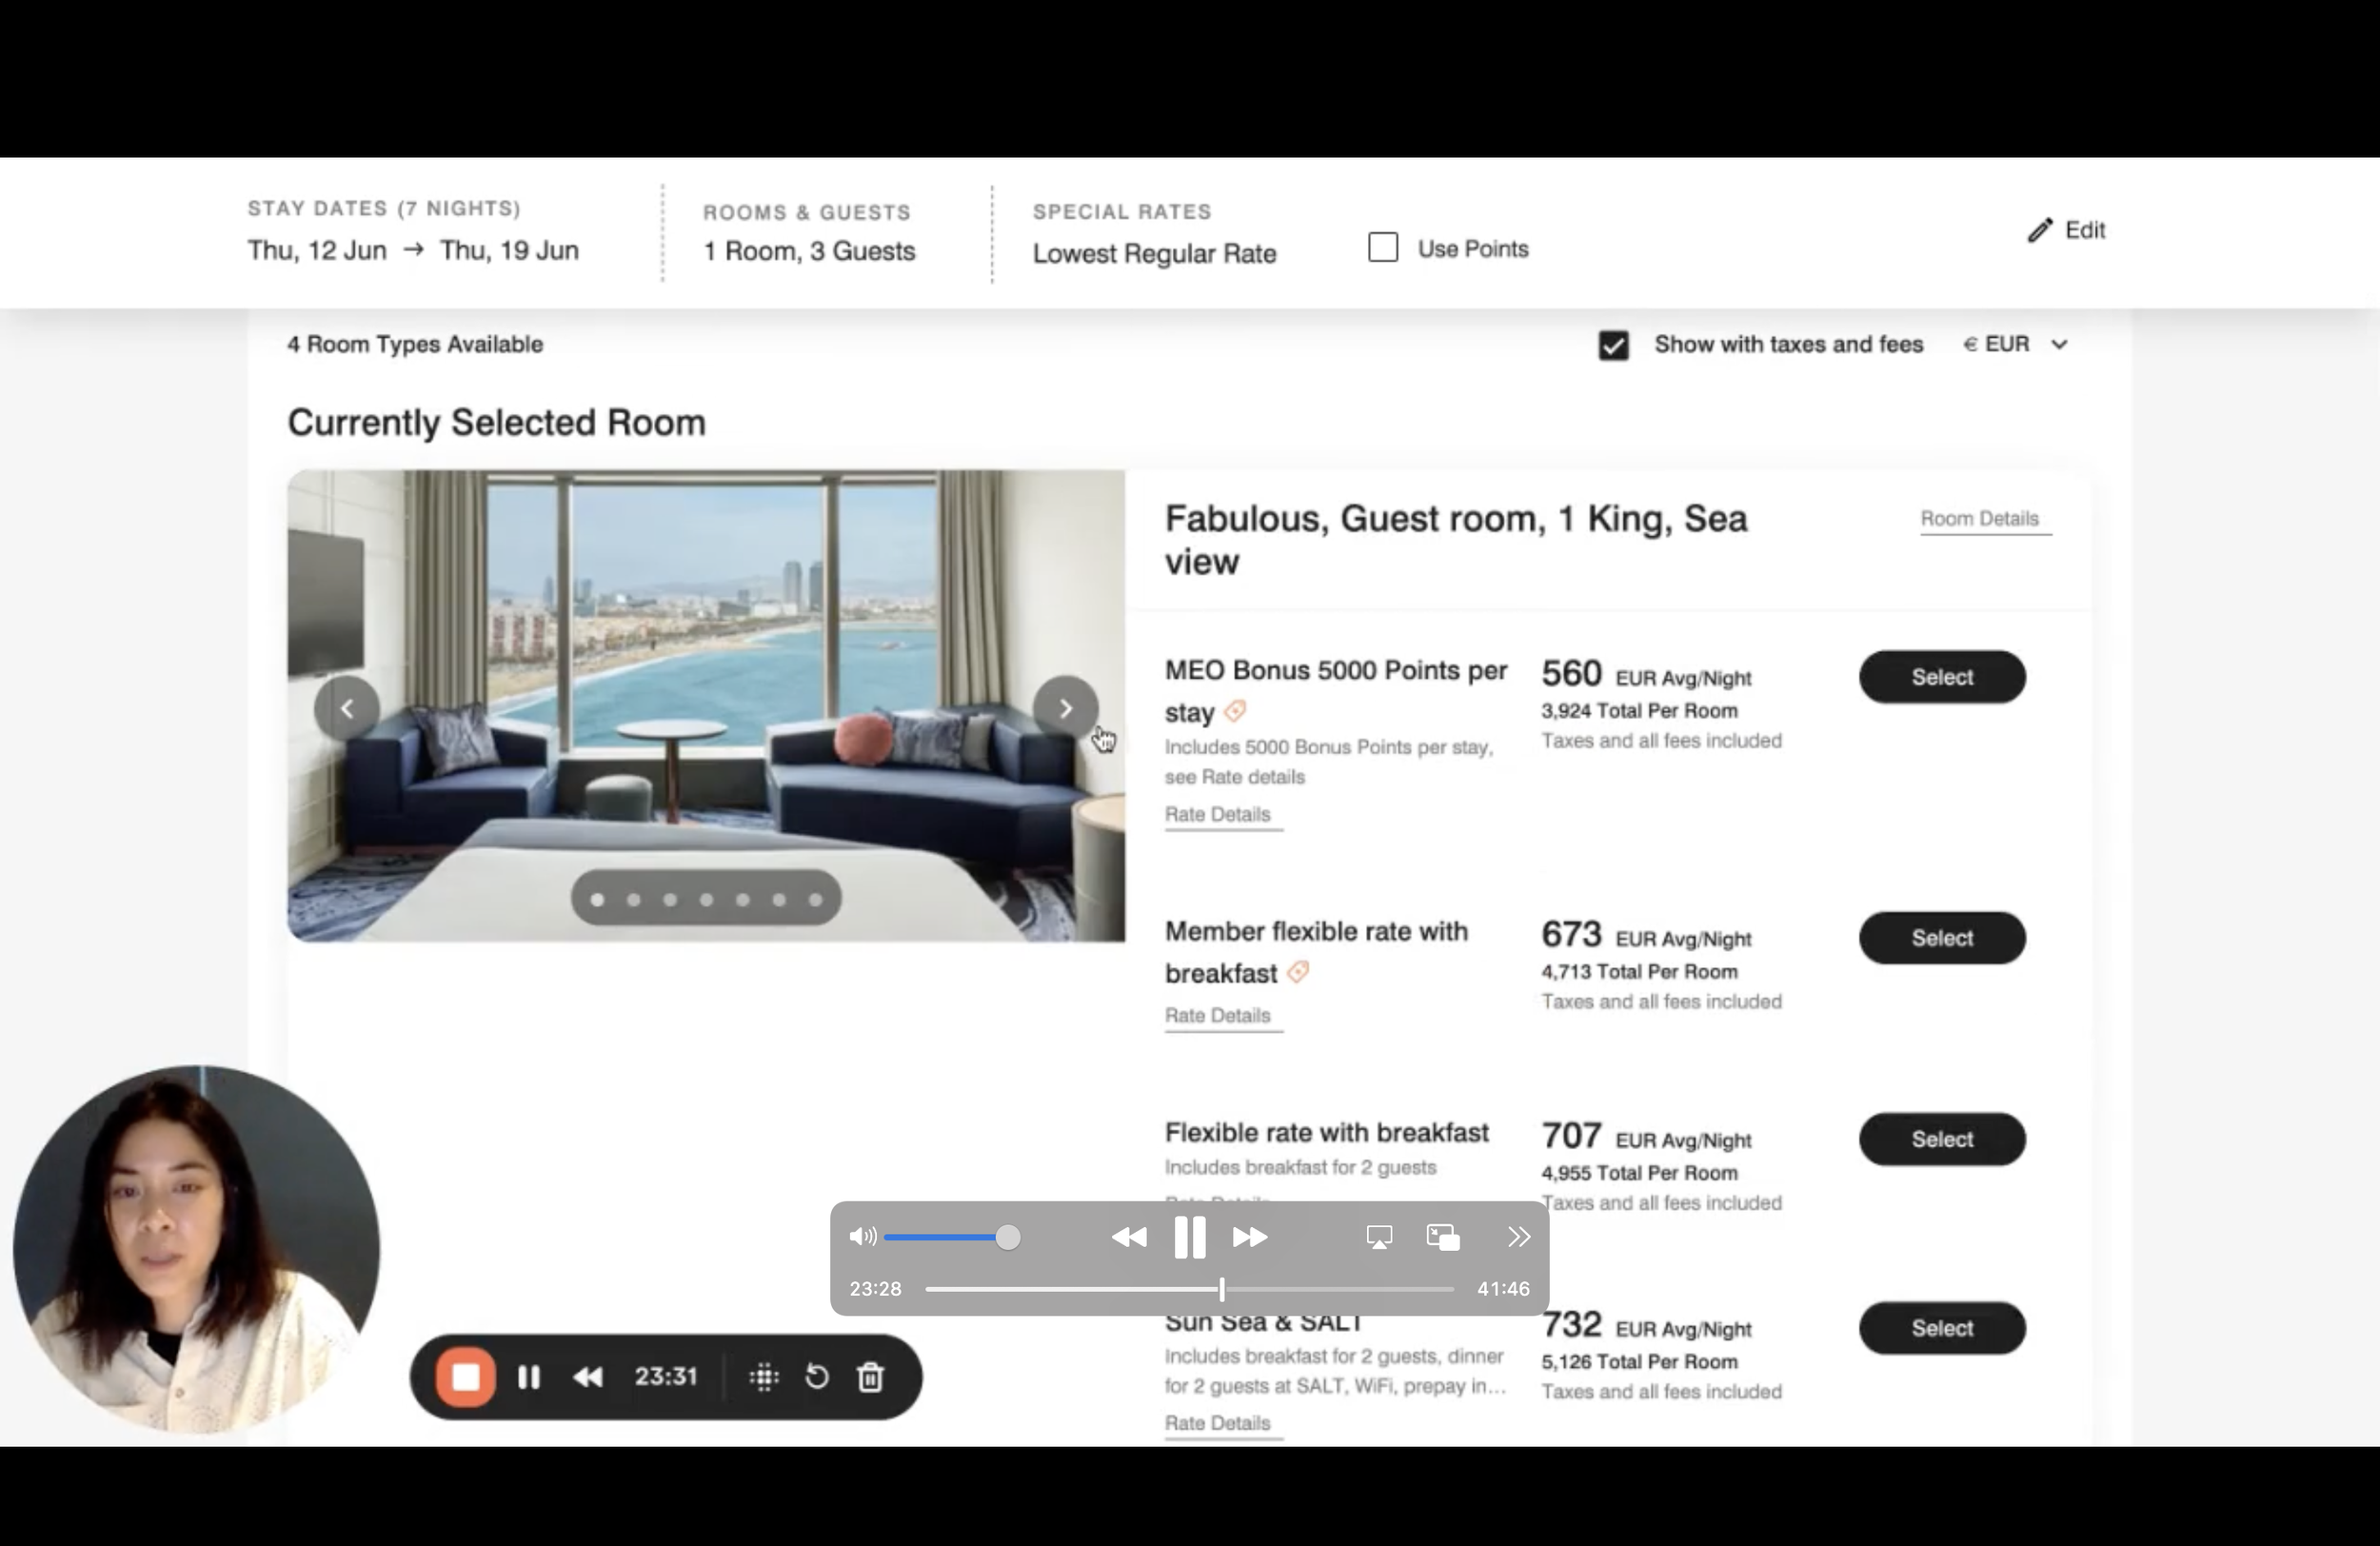Open Rate Details for Member flexible rate

1217,1015
